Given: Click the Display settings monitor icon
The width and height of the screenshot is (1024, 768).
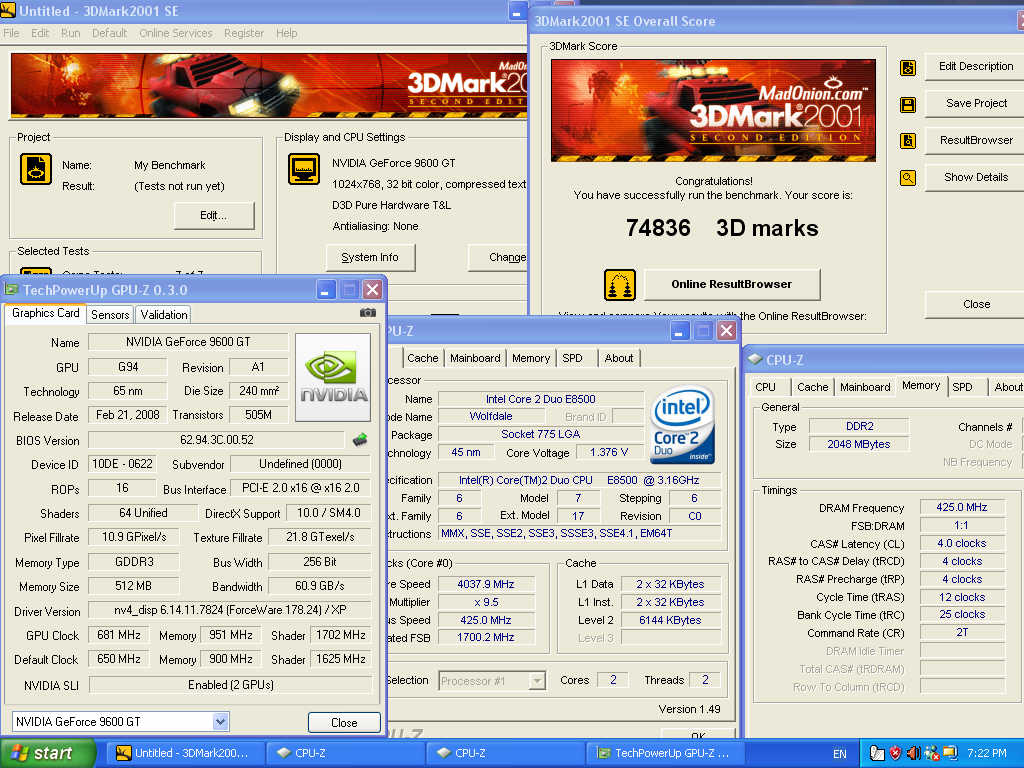Looking at the screenshot, I should [x=304, y=169].
